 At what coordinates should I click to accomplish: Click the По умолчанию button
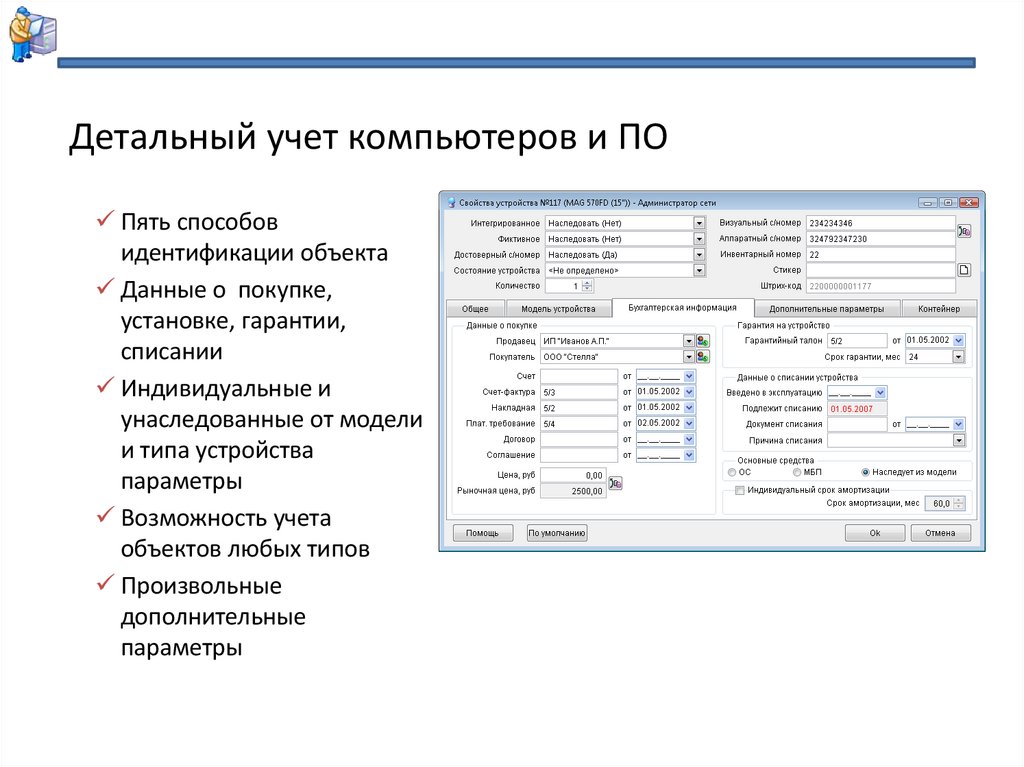tap(556, 532)
